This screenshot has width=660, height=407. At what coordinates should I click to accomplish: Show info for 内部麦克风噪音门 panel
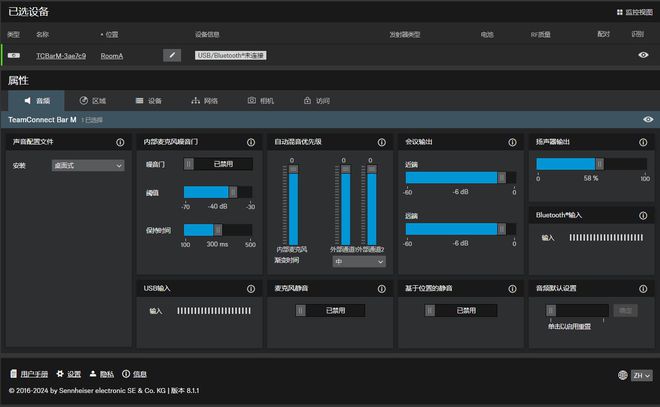coord(251,142)
